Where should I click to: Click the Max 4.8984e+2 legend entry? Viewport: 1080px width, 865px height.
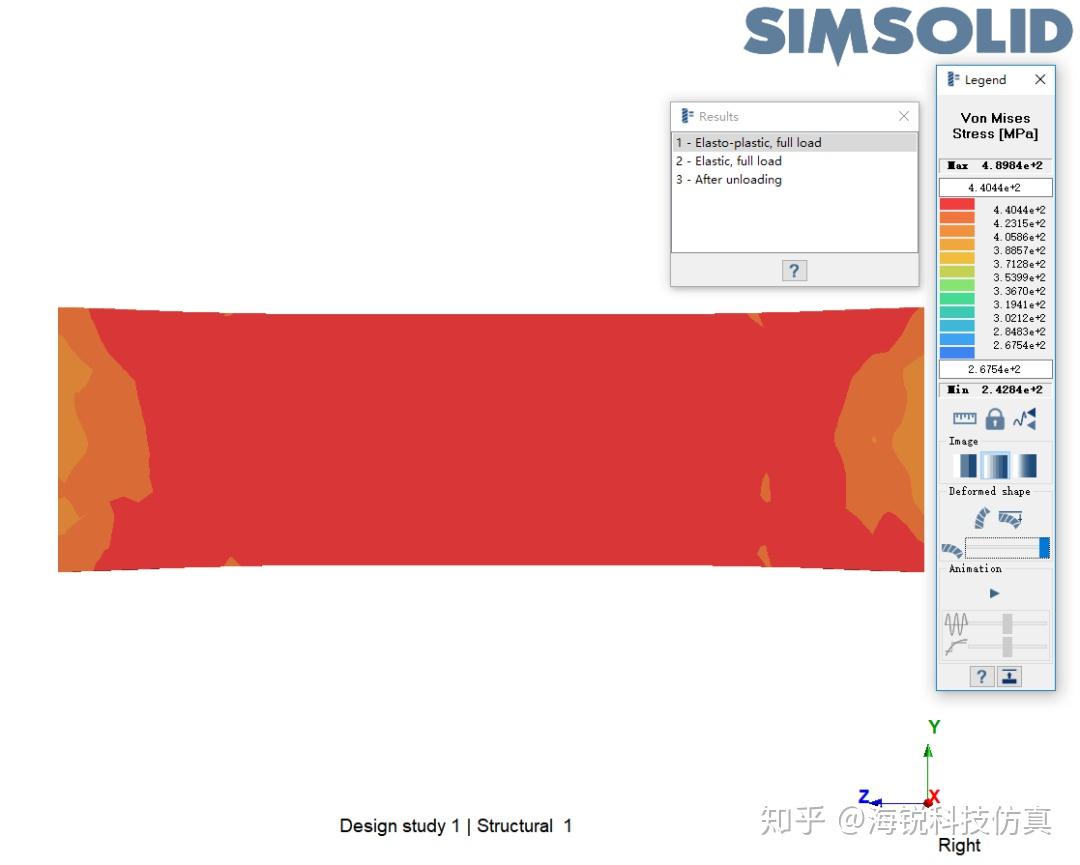coord(995,165)
